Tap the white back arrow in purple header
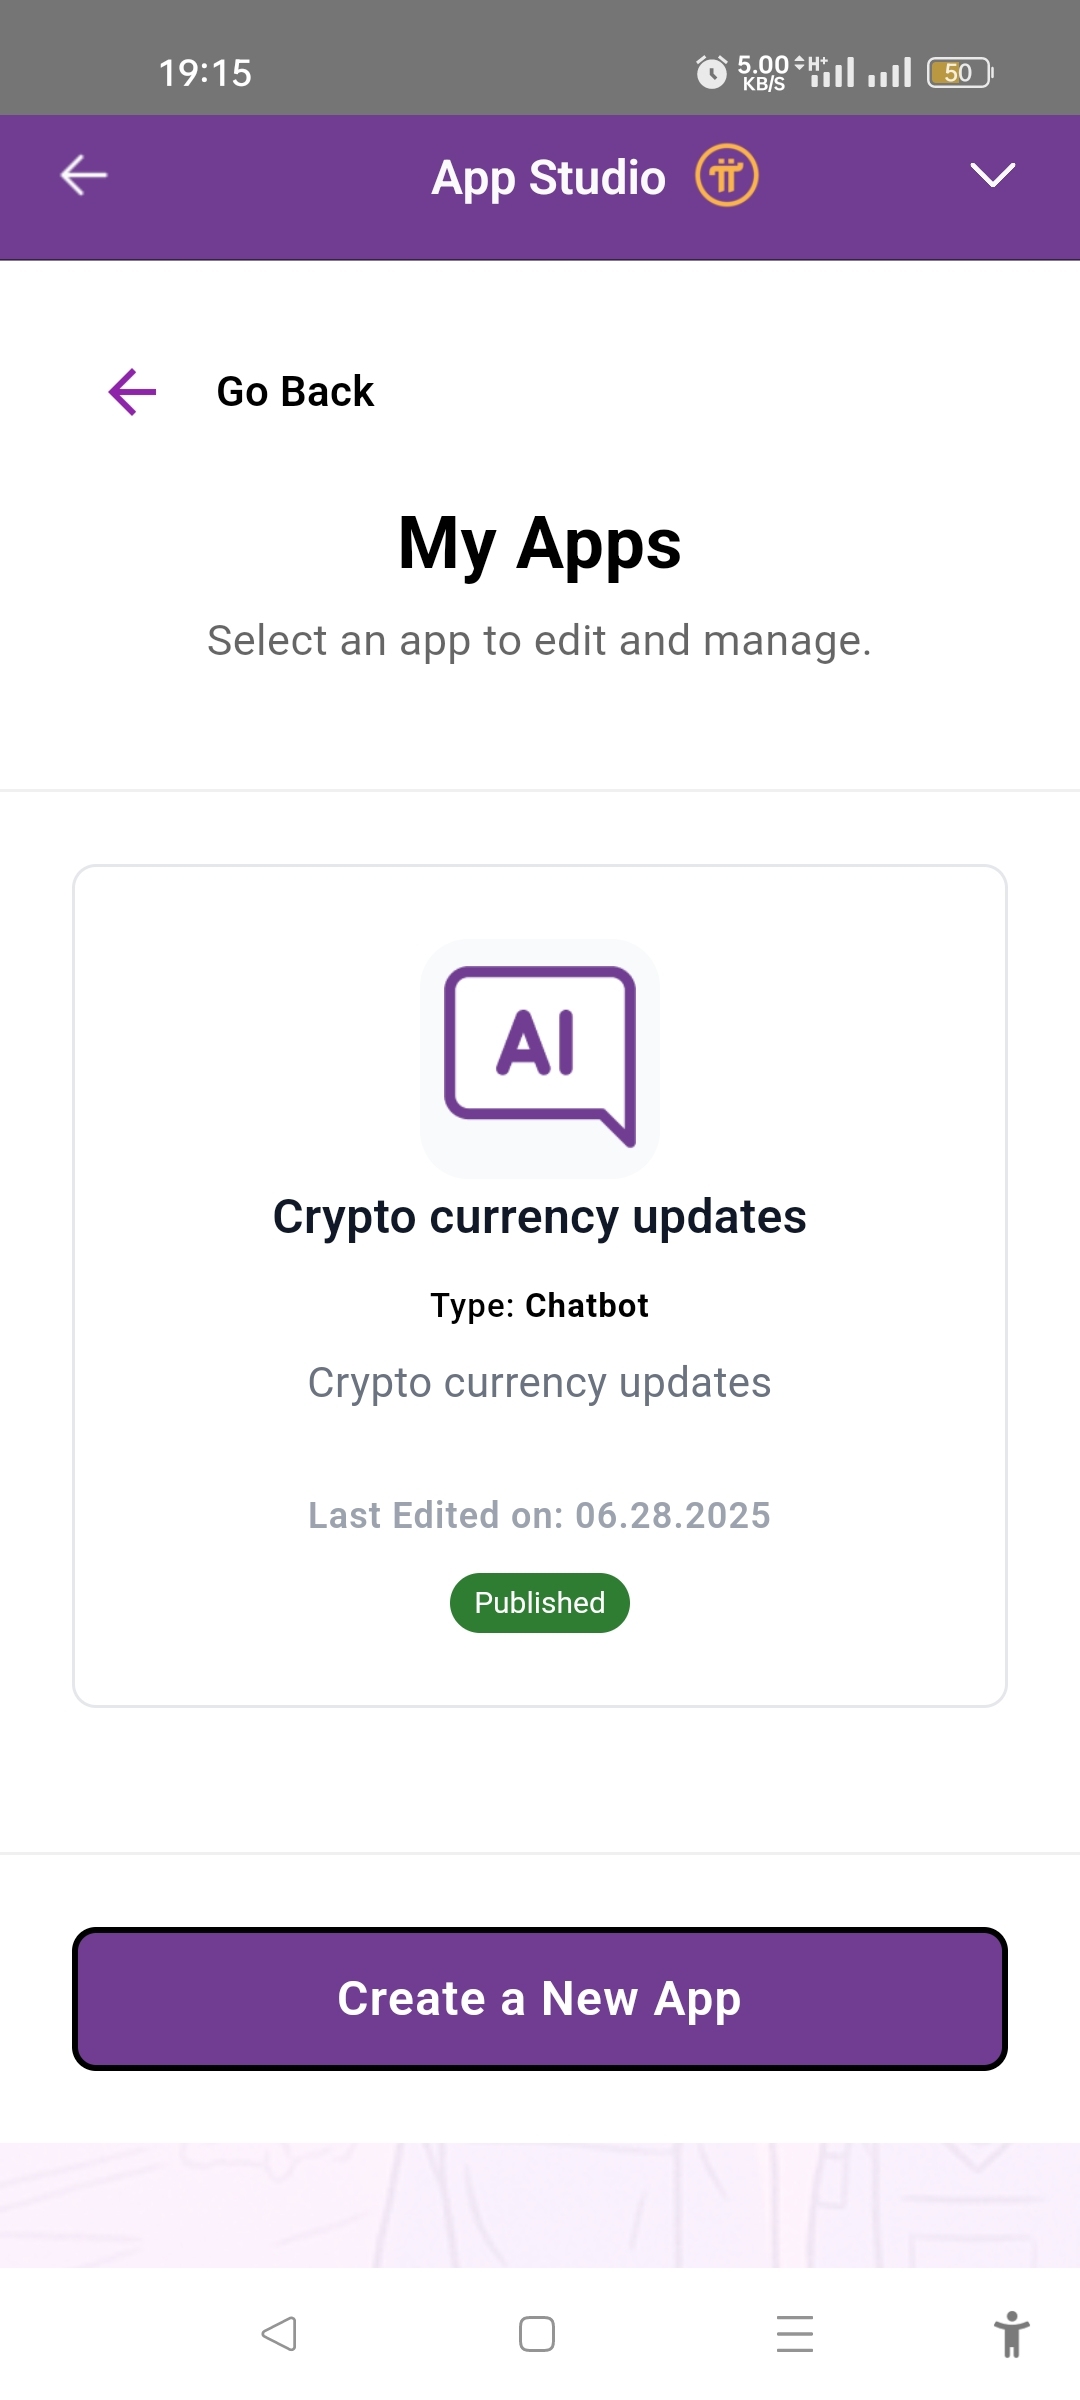 click(x=84, y=176)
